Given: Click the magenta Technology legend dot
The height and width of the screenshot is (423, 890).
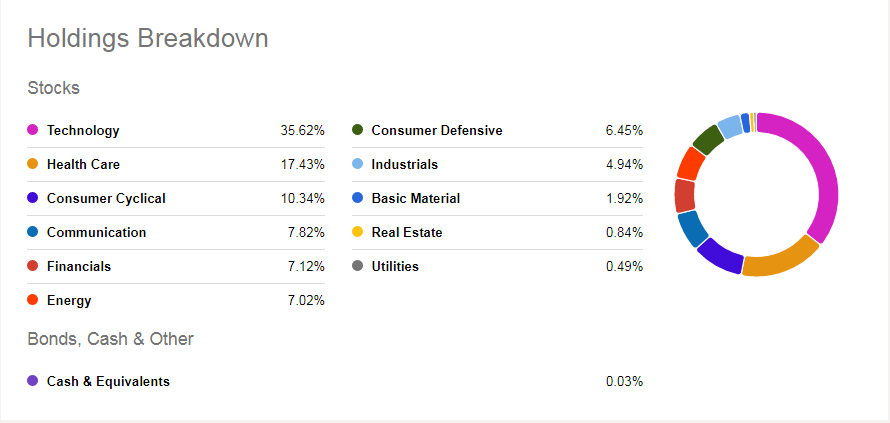Looking at the screenshot, I should pos(32,130).
